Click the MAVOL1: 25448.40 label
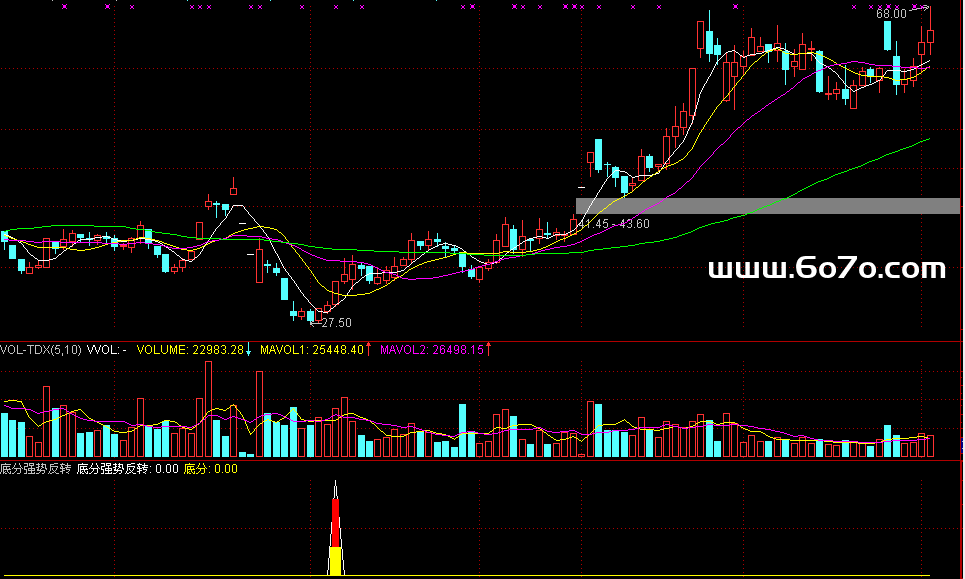 311,350
